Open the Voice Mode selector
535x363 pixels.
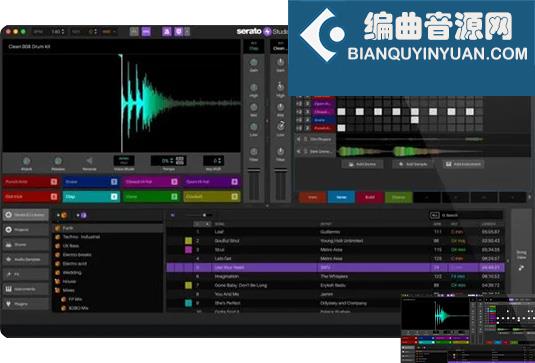pyautogui.click(x=124, y=160)
